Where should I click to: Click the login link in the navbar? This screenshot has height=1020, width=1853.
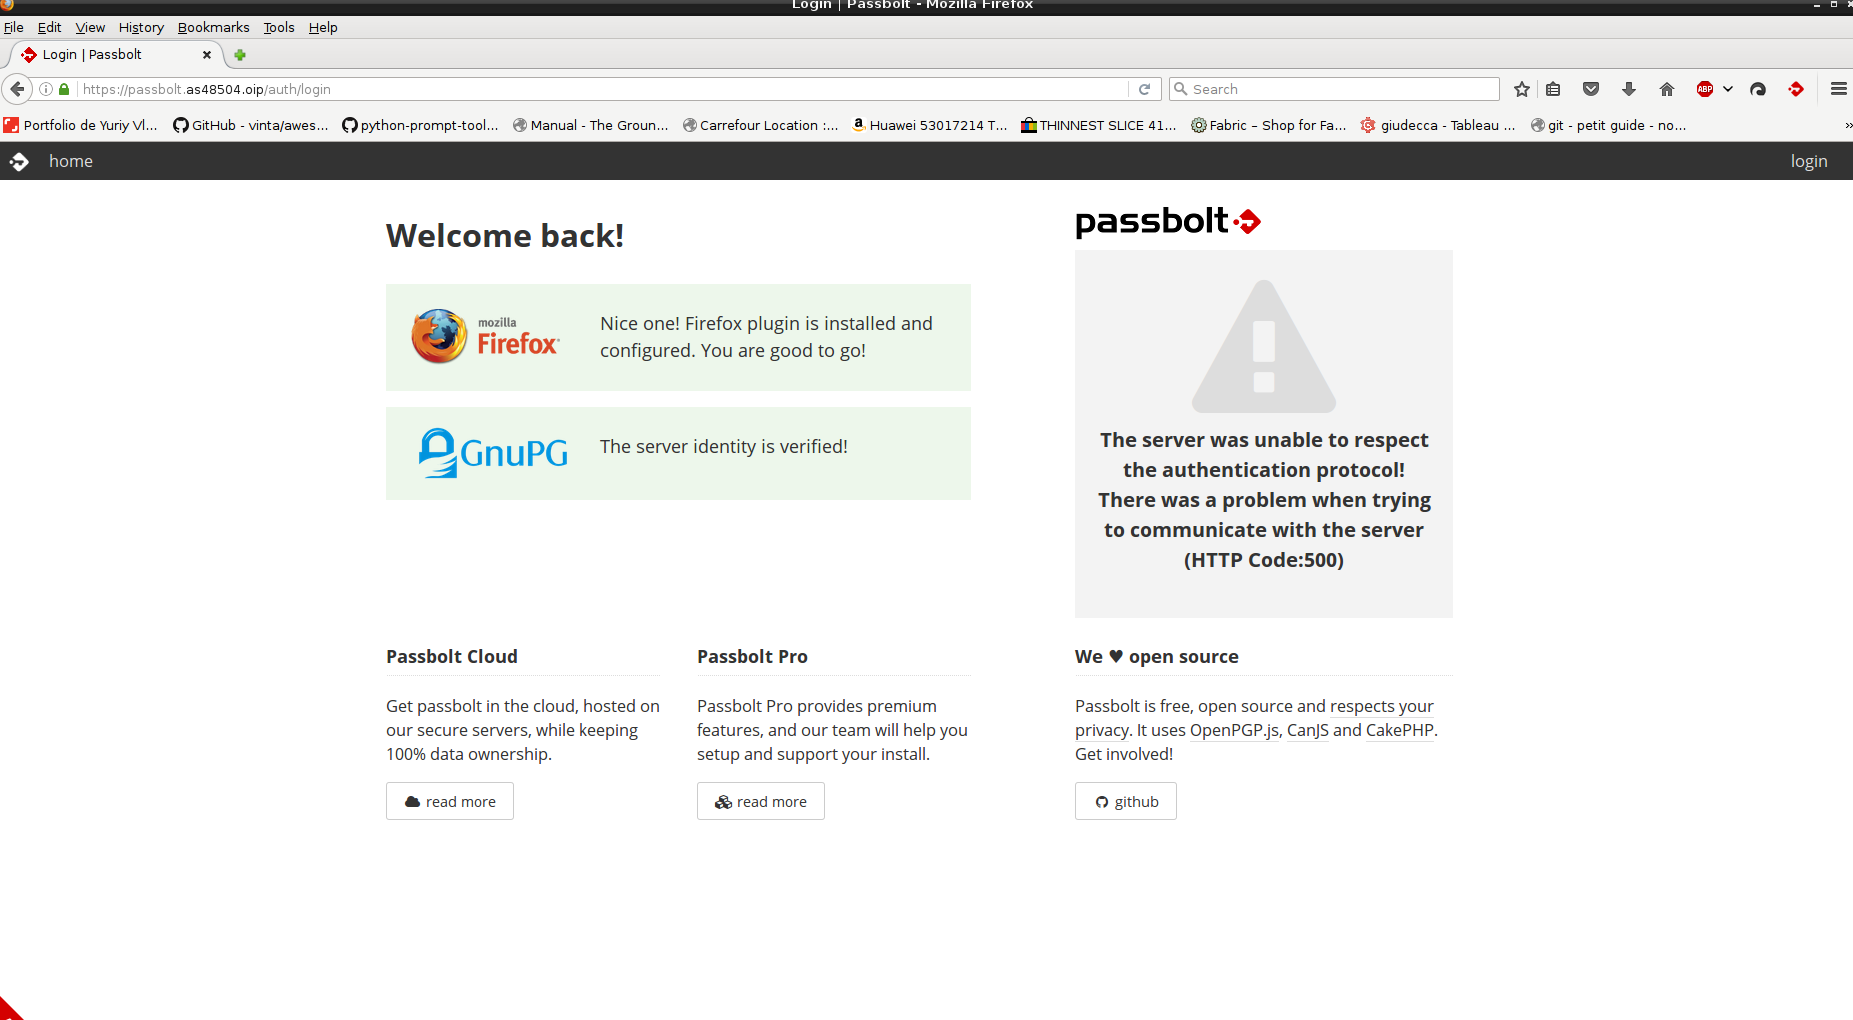pos(1809,160)
